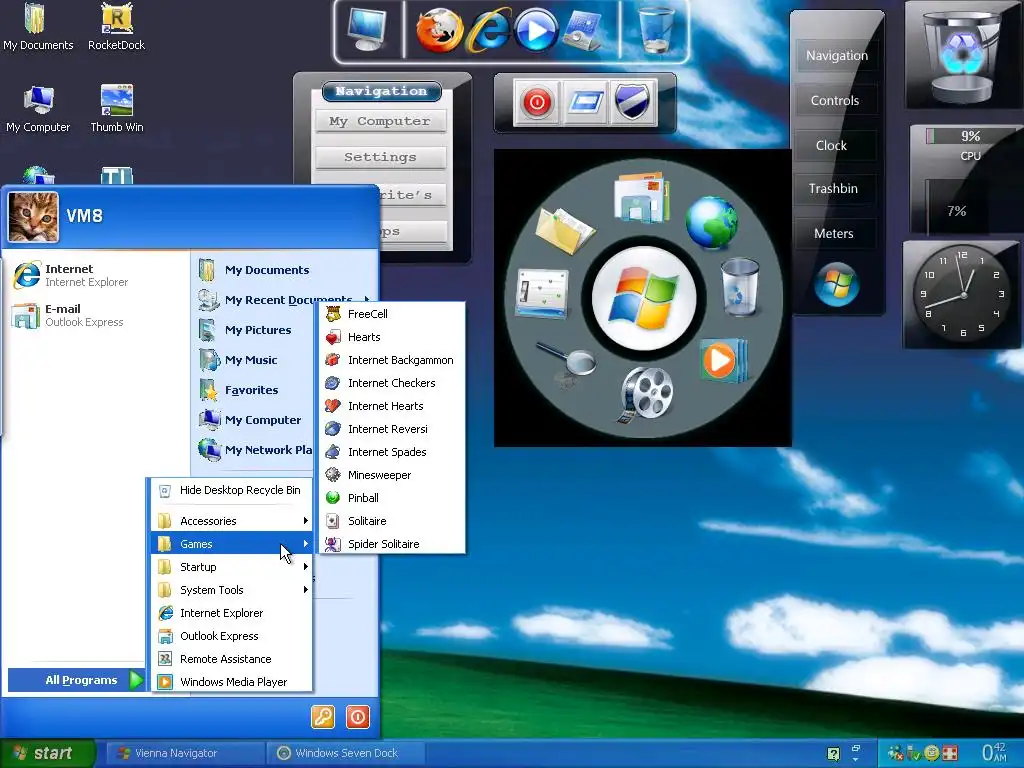Click the blue window icon beside power button

(585, 102)
